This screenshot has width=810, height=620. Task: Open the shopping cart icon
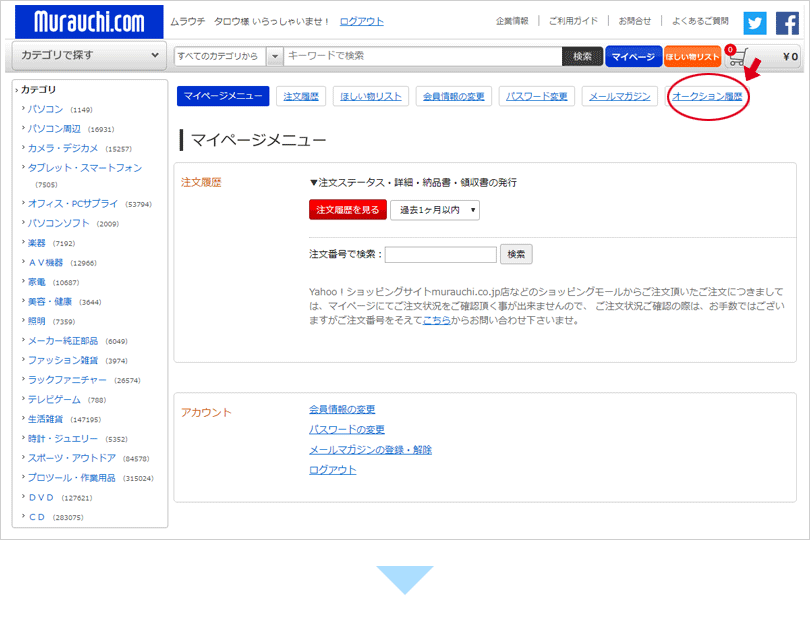(x=738, y=56)
